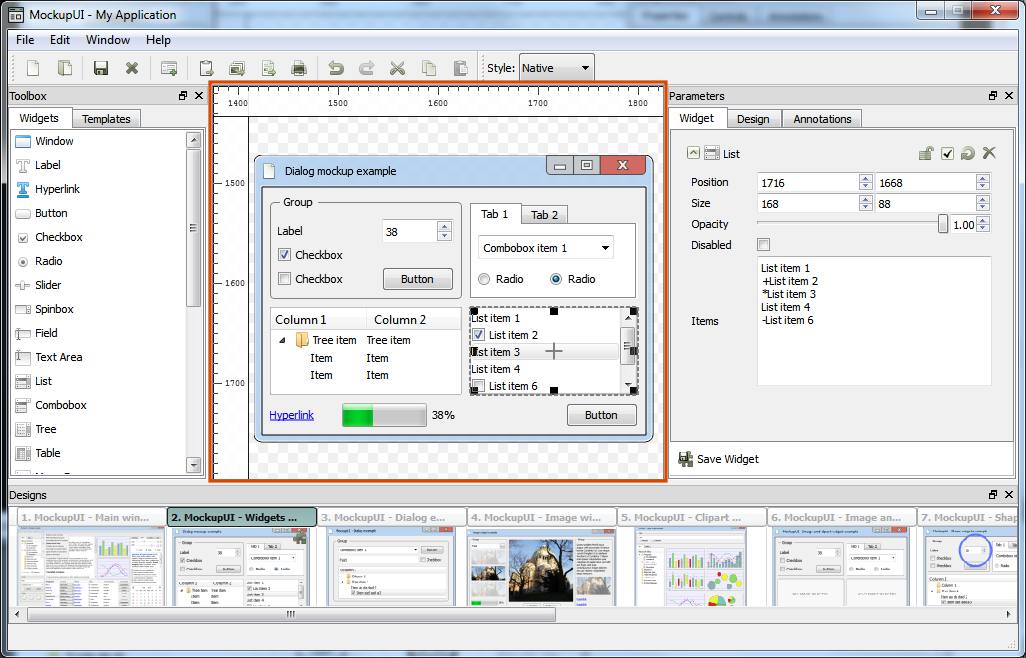
Task: Click the selected right Radio in mockup
Action: pos(556,279)
